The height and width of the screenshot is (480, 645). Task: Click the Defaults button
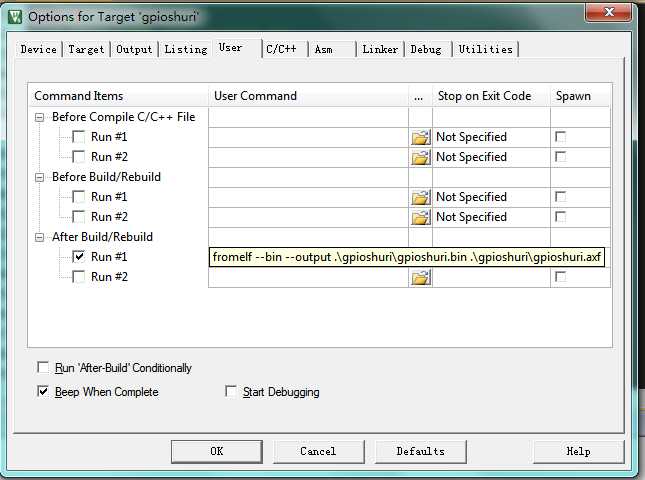pyautogui.click(x=420, y=452)
